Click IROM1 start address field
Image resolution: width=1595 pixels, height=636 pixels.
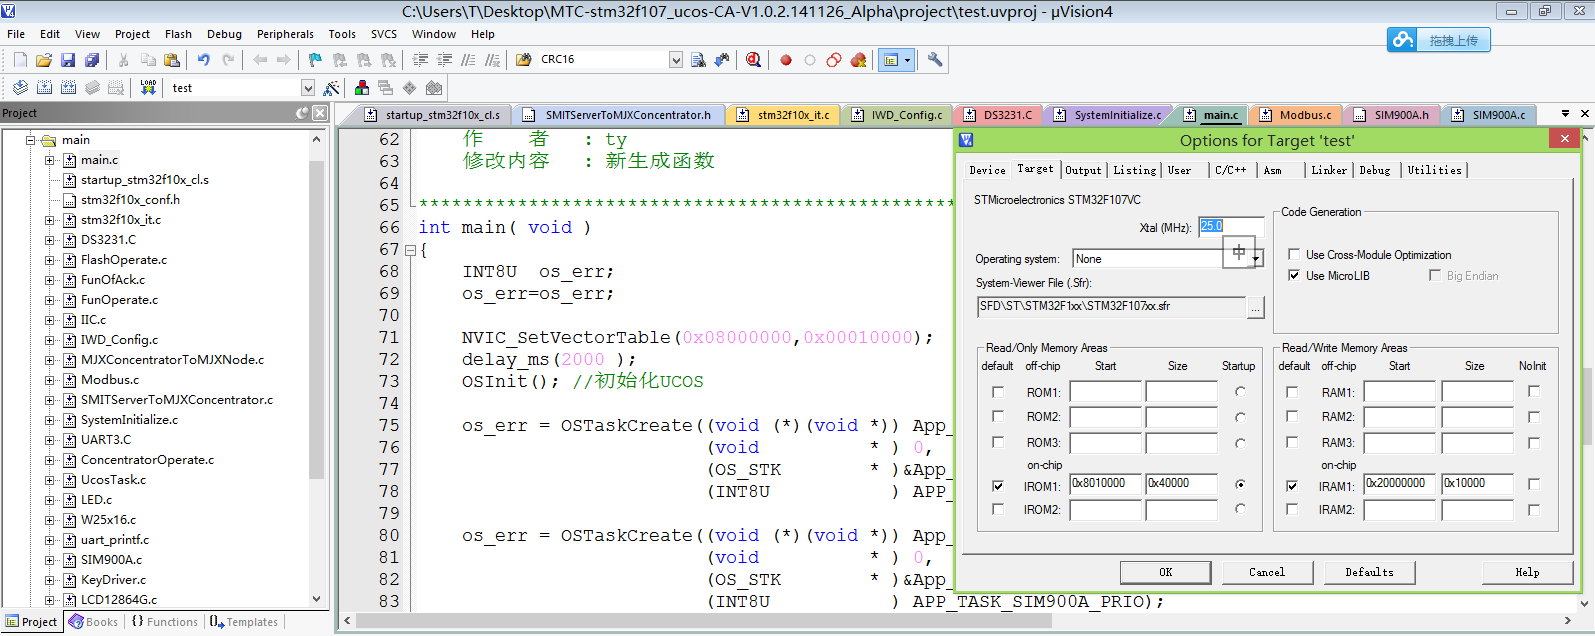[1105, 484]
